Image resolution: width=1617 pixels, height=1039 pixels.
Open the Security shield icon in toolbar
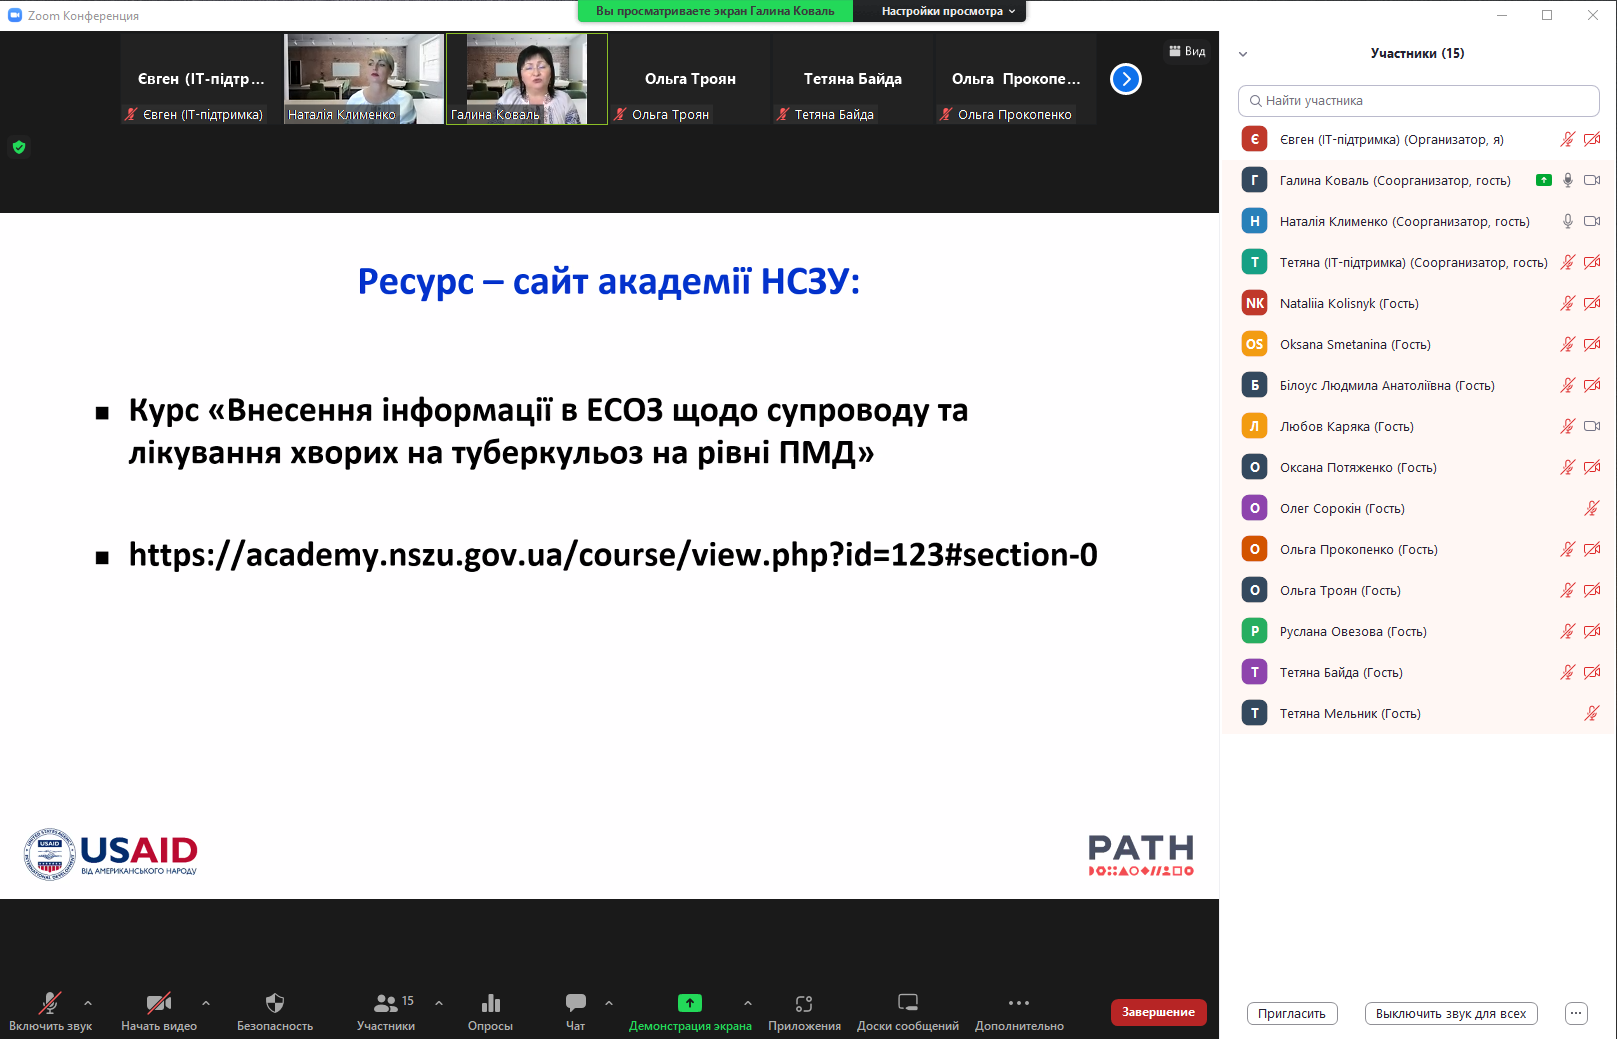[275, 1003]
